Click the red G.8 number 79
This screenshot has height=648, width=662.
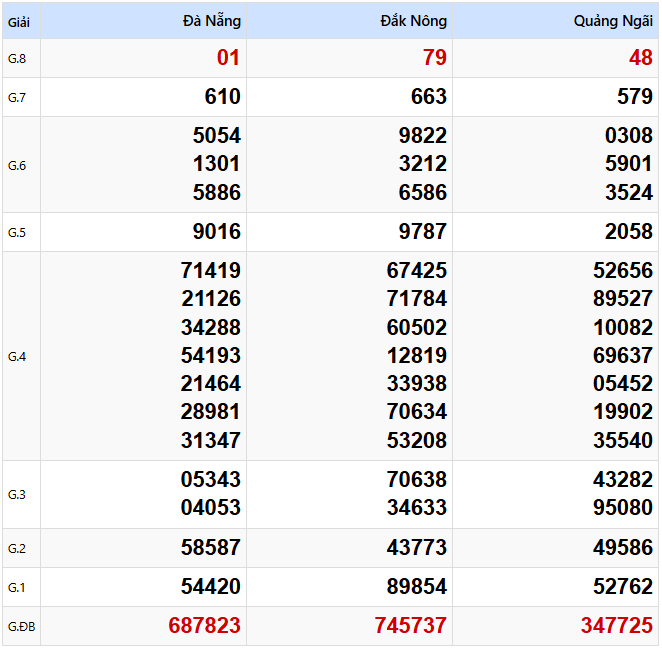coord(435,58)
